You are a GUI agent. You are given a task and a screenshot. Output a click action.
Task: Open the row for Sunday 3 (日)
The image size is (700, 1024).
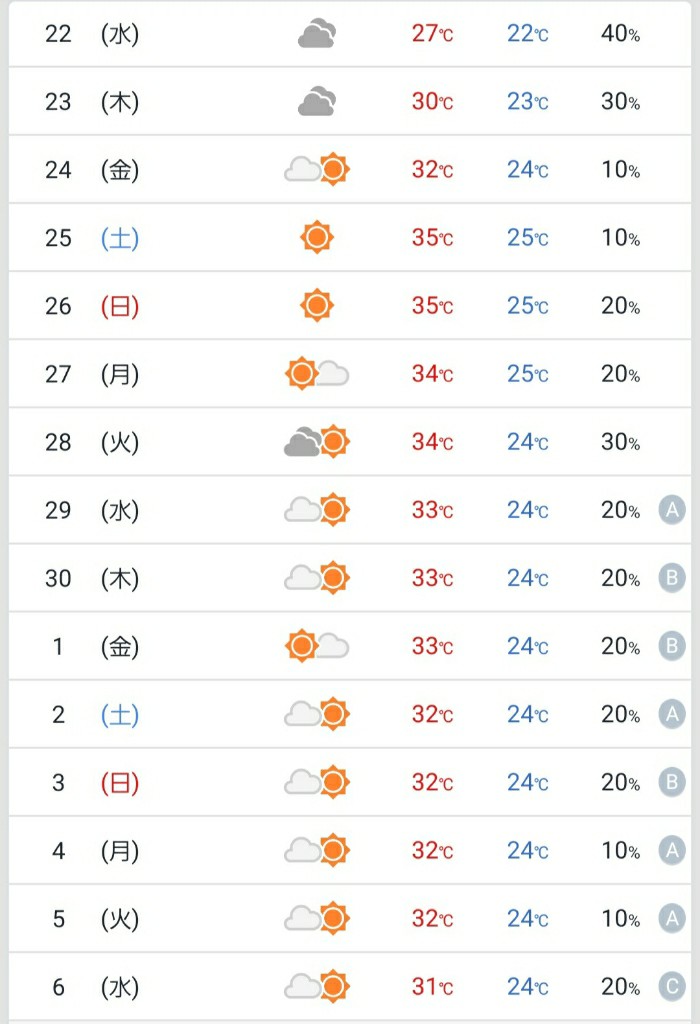(x=350, y=782)
